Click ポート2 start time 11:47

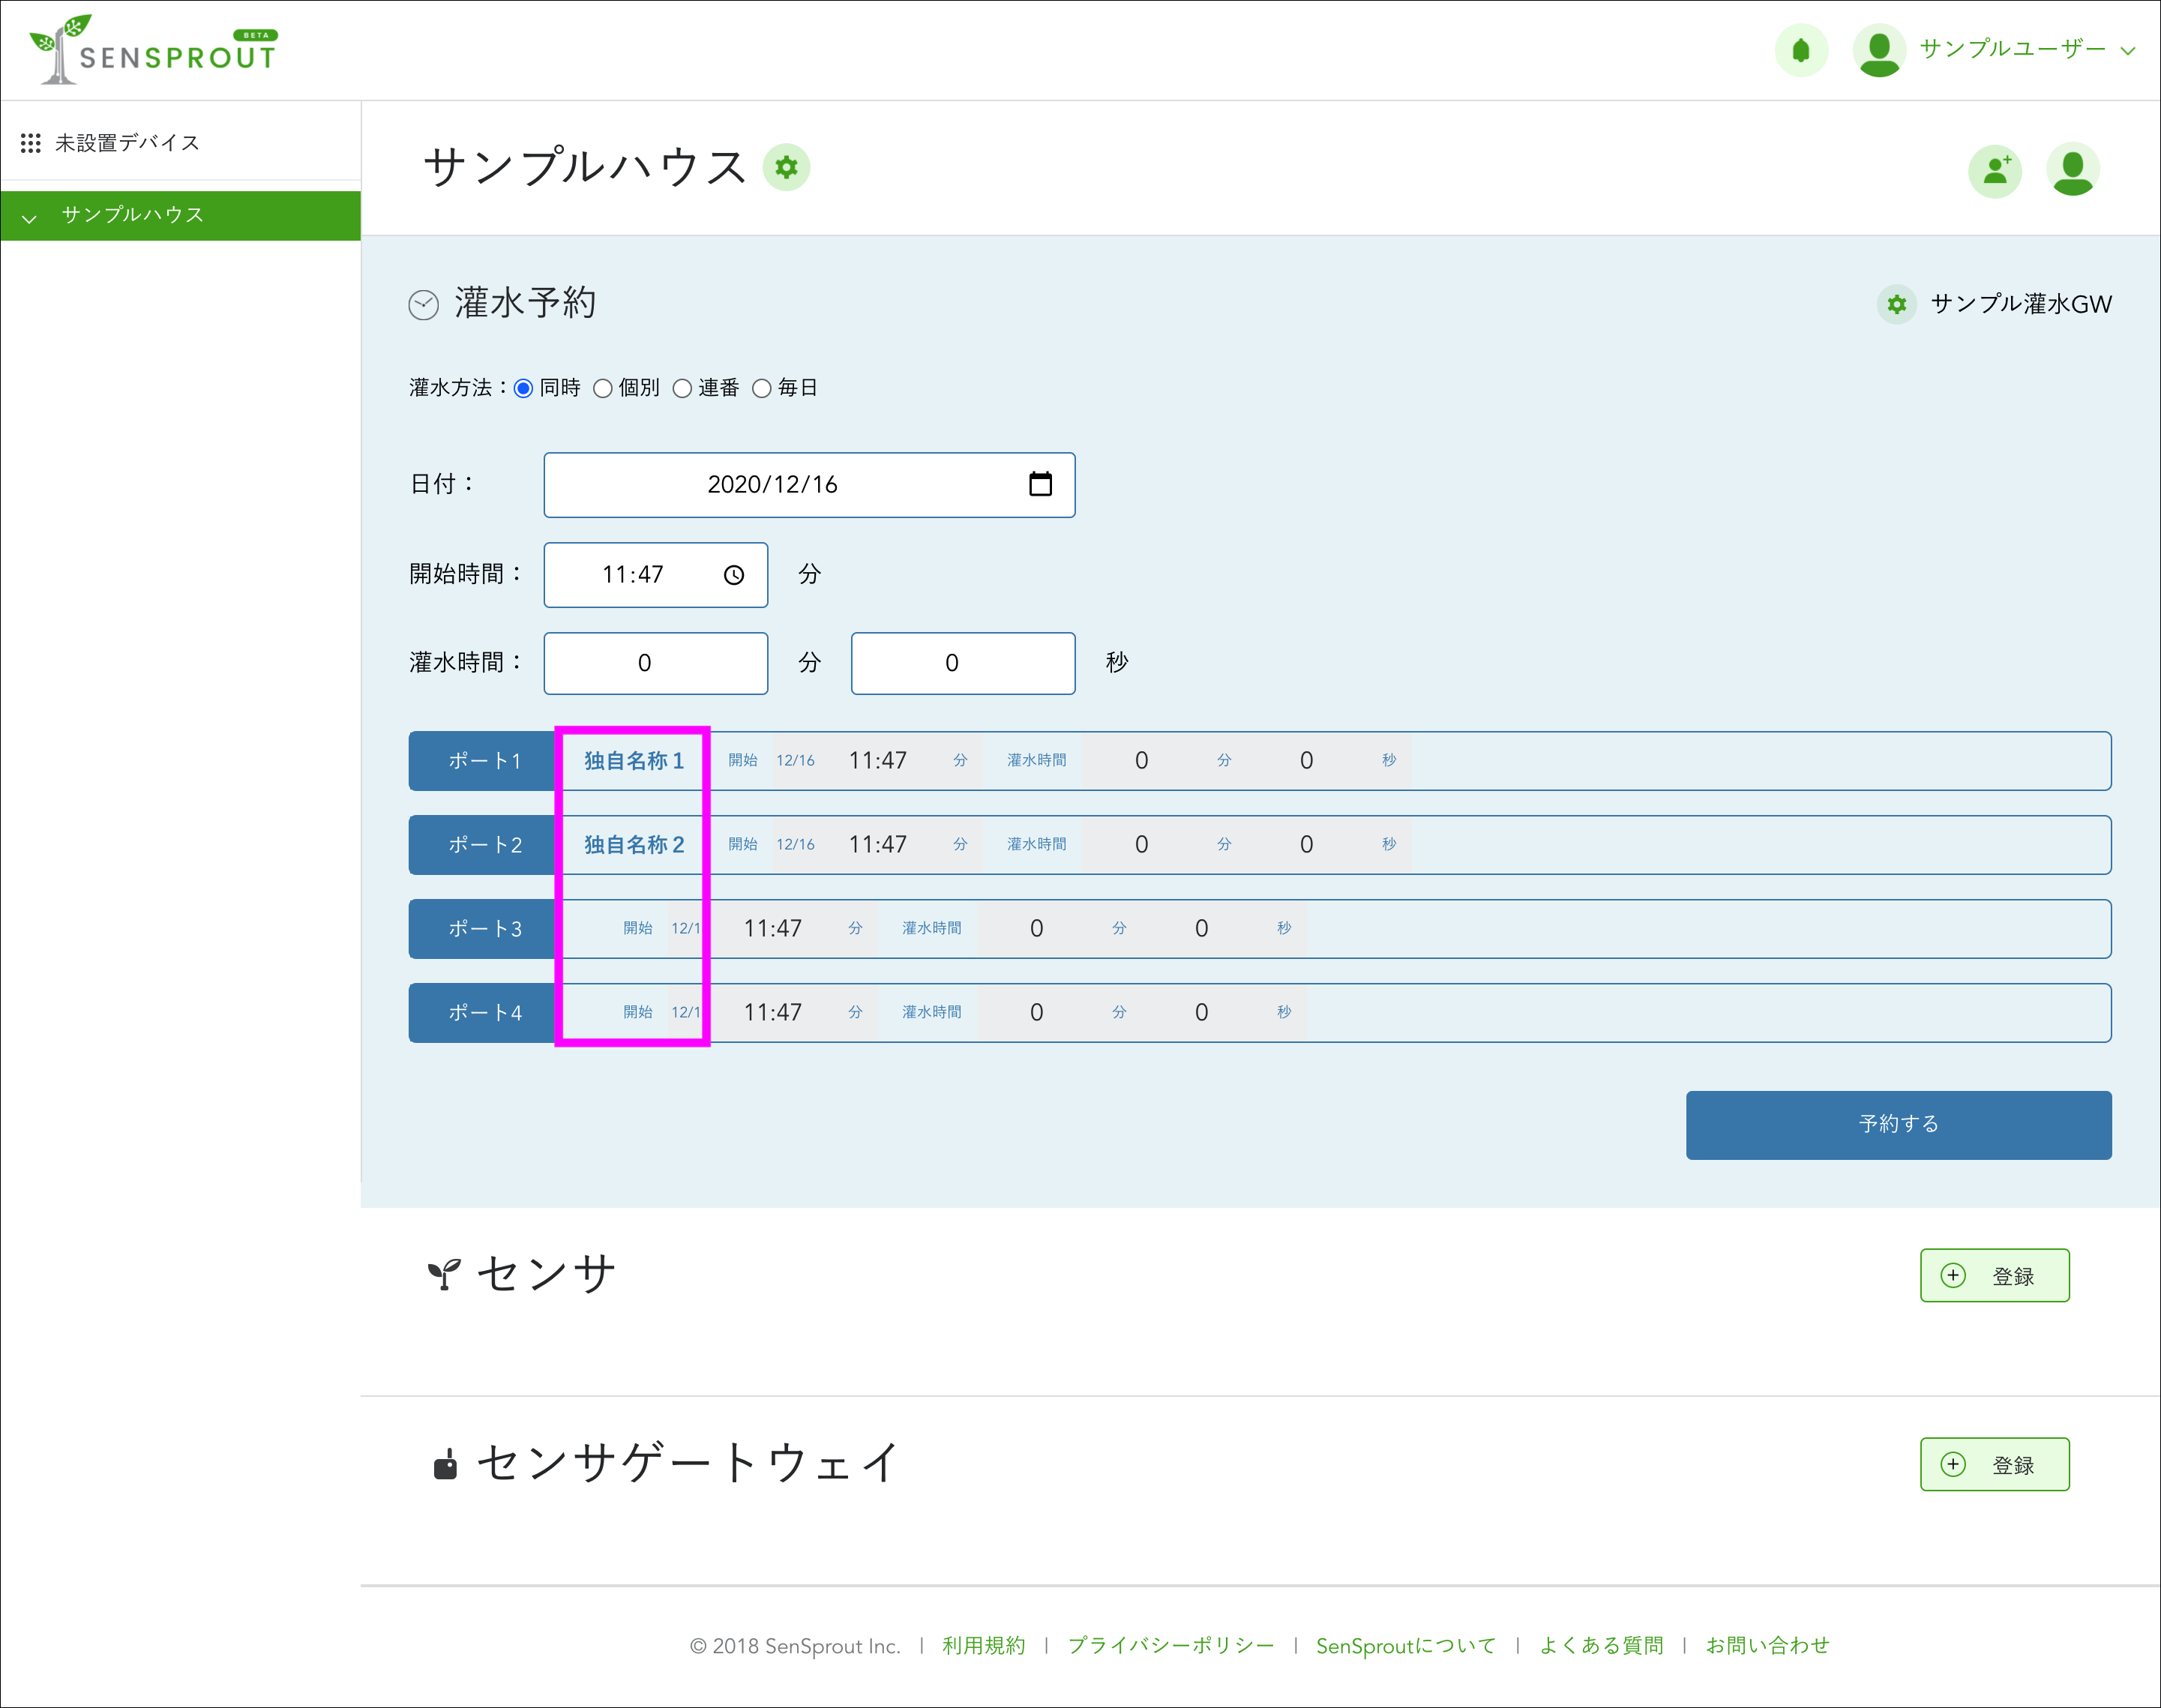point(878,845)
